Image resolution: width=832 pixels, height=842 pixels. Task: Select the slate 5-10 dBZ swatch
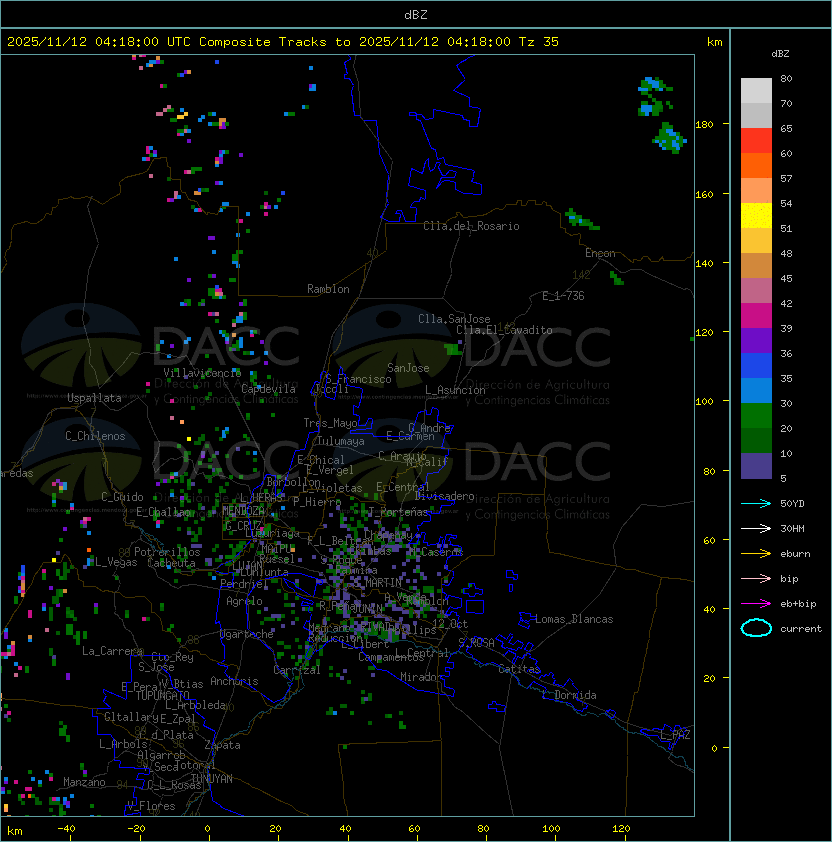(x=756, y=466)
